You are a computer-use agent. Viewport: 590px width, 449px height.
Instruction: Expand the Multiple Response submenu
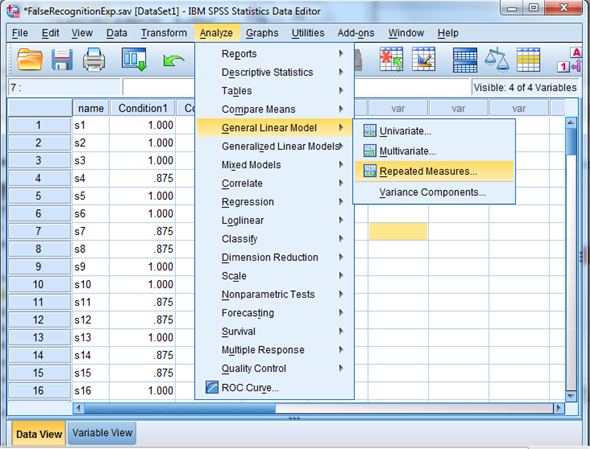point(275,350)
